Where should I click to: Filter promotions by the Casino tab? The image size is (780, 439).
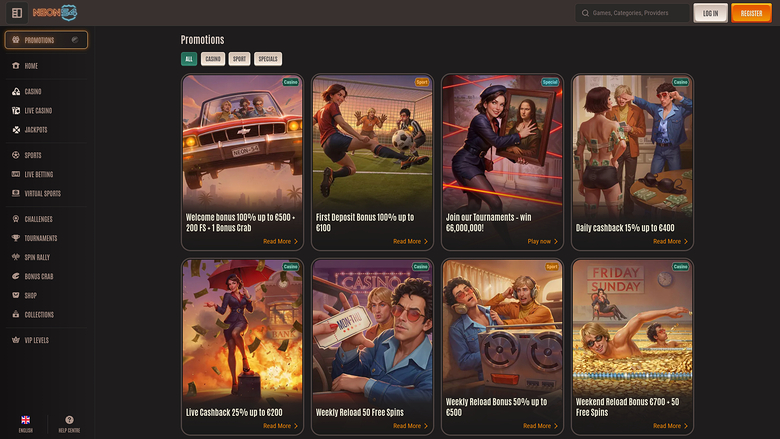pos(213,59)
